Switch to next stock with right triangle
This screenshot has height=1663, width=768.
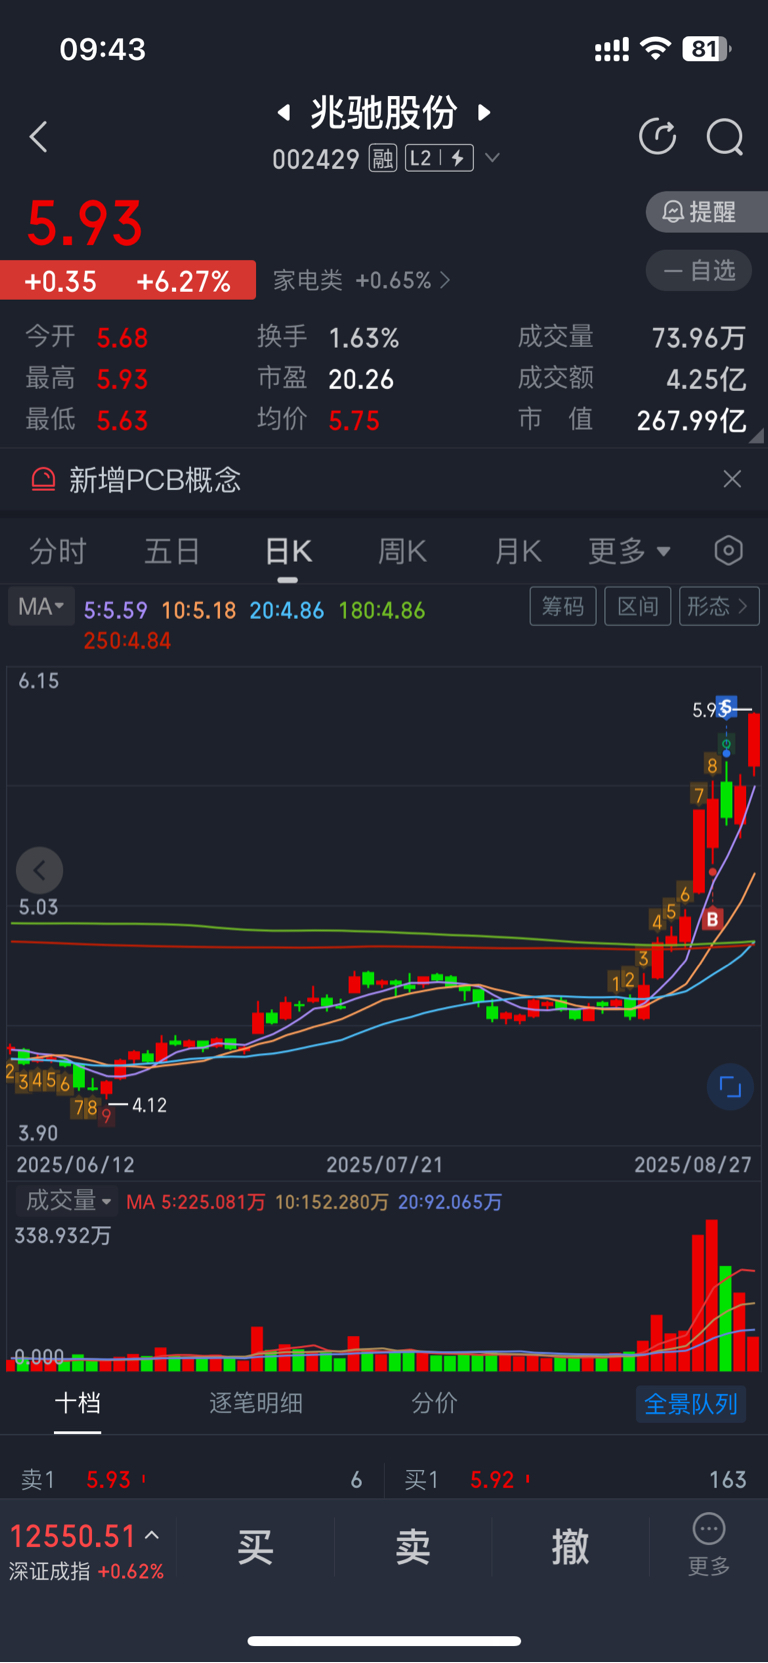(x=485, y=113)
